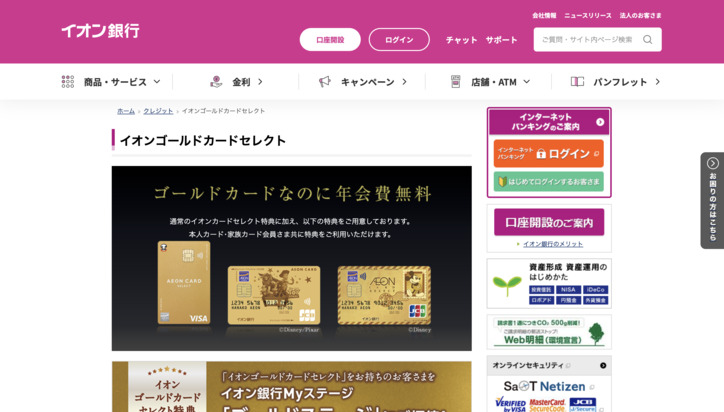724x412 pixels.
Task: Click the orange インターネットバンキング ログイン button
Action: (549, 153)
